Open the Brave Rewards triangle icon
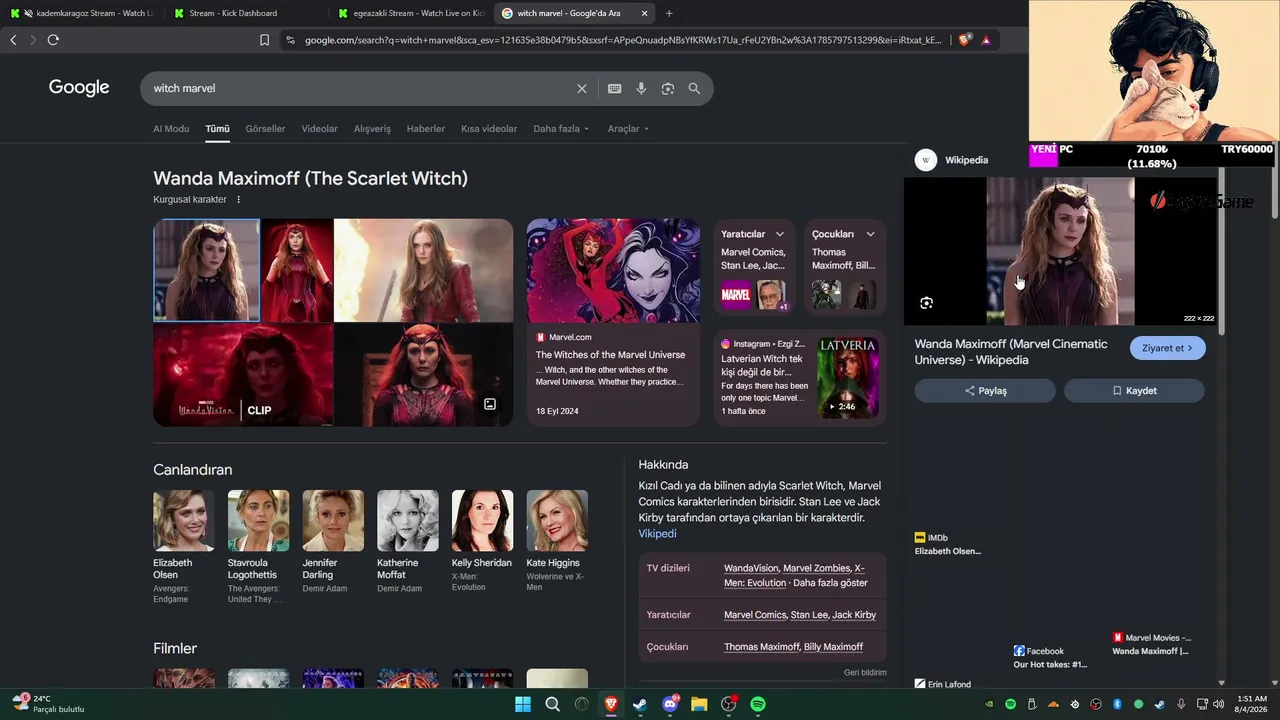 [x=986, y=40]
